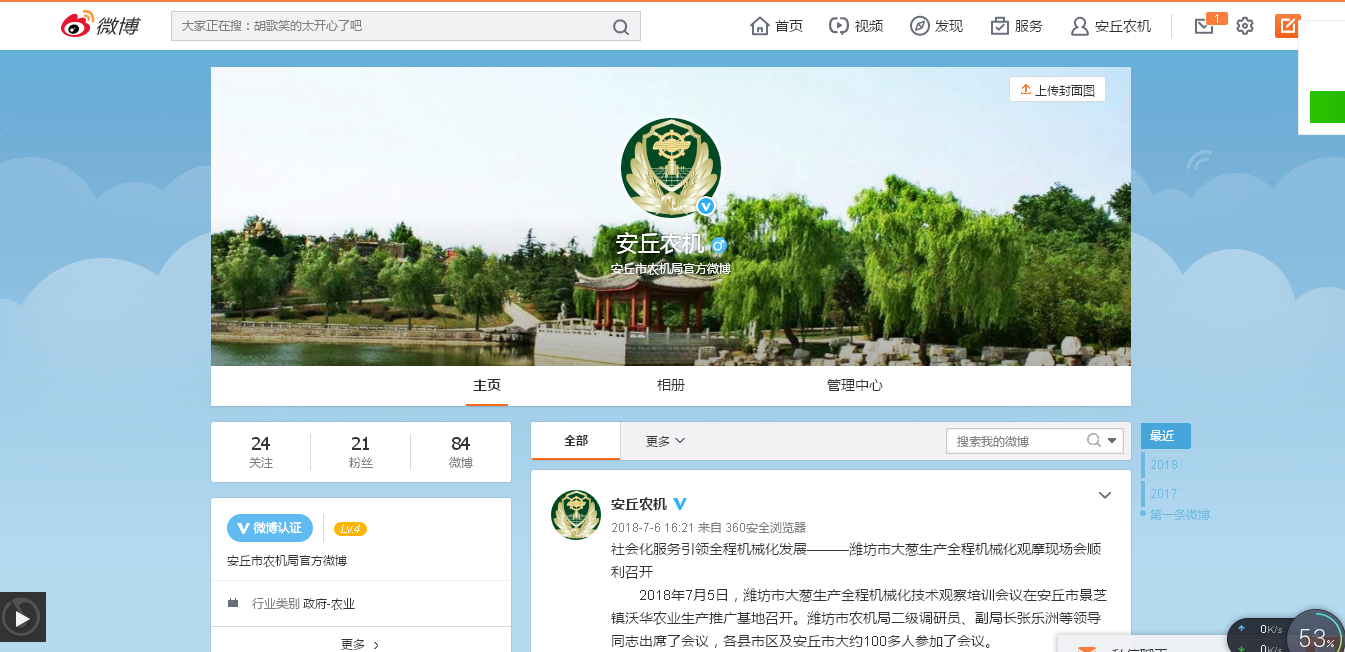Click the Weibo logo
Viewport: 1345px width, 652px height.
pyautogui.click(x=101, y=25)
